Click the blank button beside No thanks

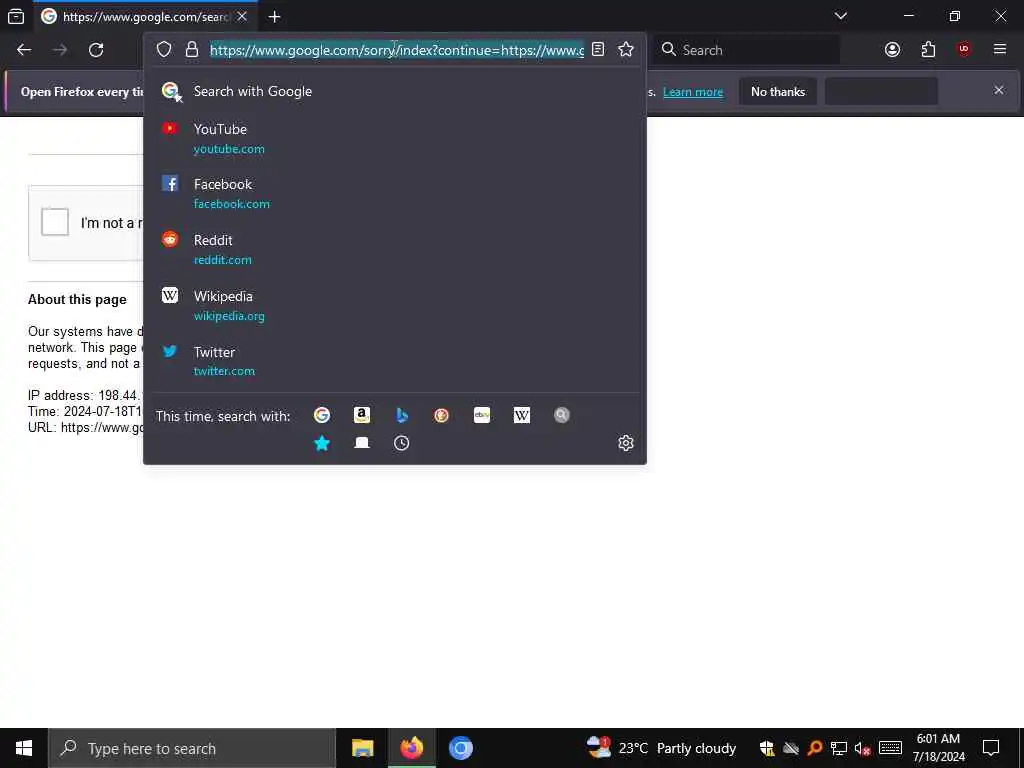tap(882, 92)
